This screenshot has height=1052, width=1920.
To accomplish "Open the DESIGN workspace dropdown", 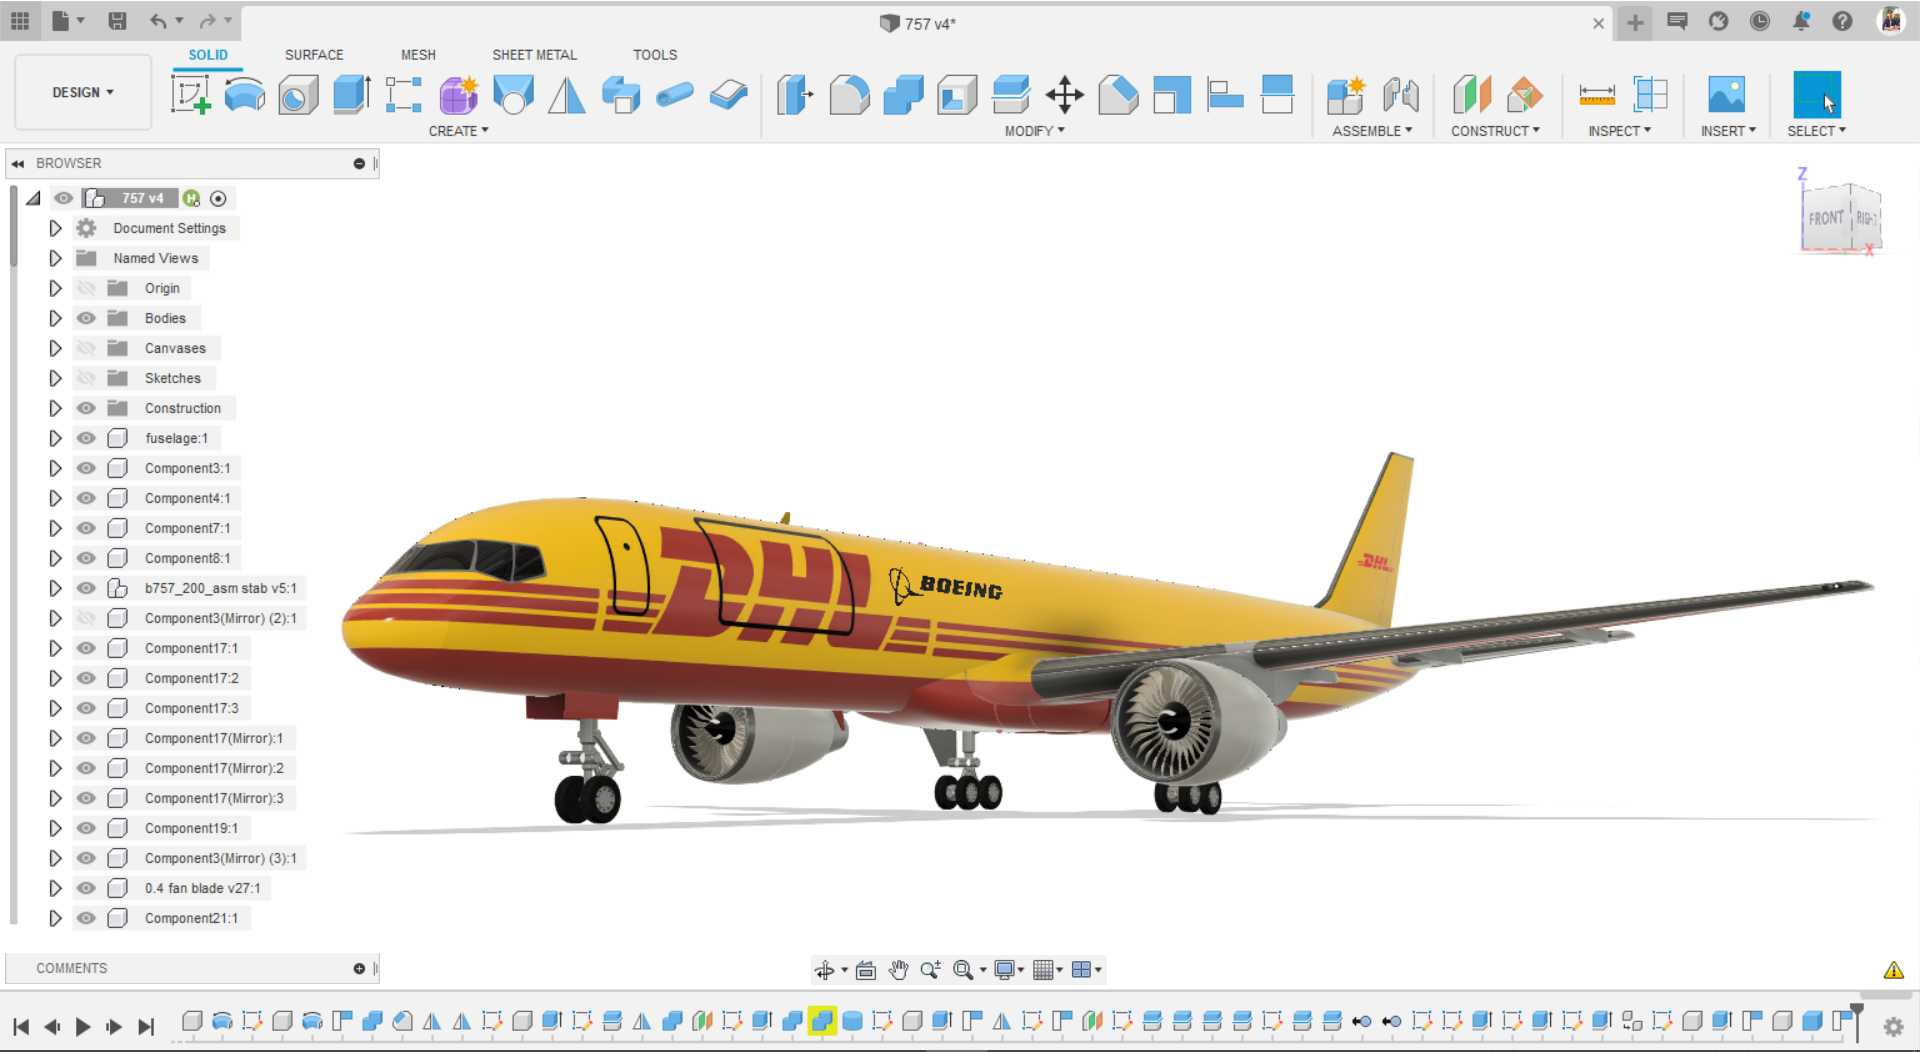I will pyautogui.click(x=83, y=92).
